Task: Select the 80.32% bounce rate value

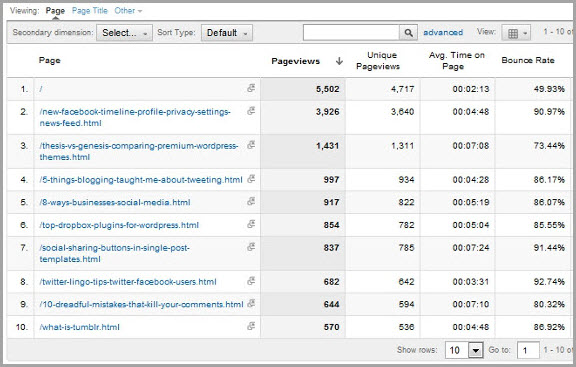Action: (x=549, y=305)
